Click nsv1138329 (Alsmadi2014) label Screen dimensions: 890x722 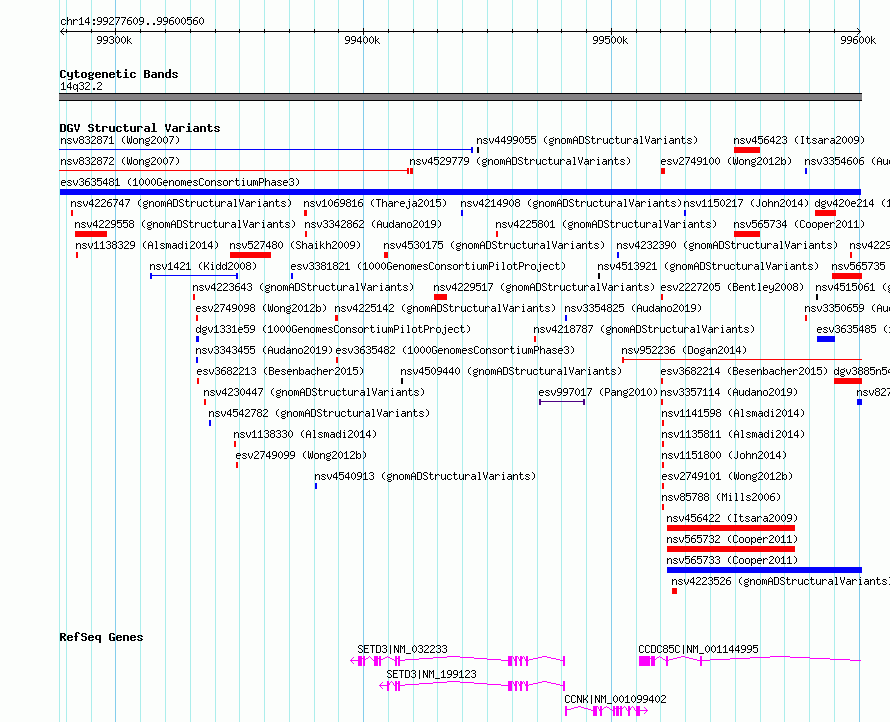click(x=147, y=245)
